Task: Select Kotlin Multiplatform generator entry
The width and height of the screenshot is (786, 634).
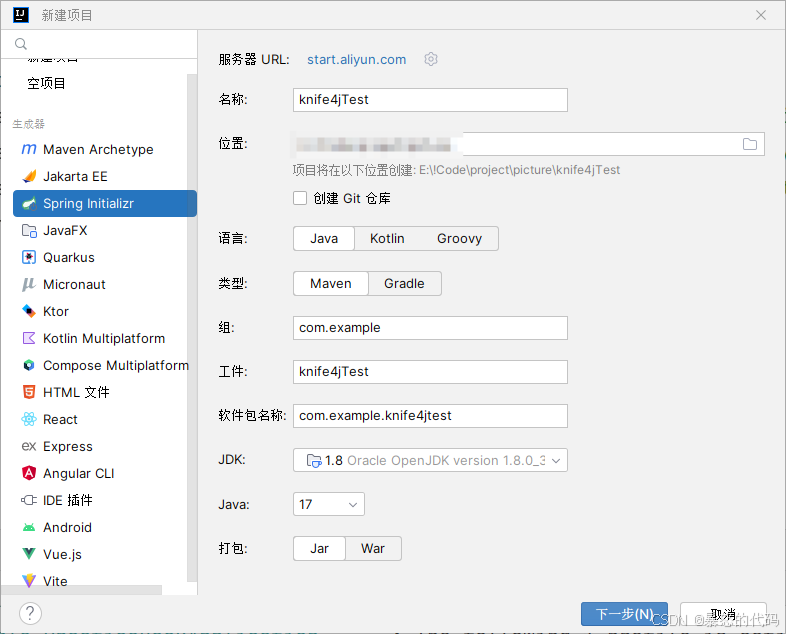Action: 104,338
